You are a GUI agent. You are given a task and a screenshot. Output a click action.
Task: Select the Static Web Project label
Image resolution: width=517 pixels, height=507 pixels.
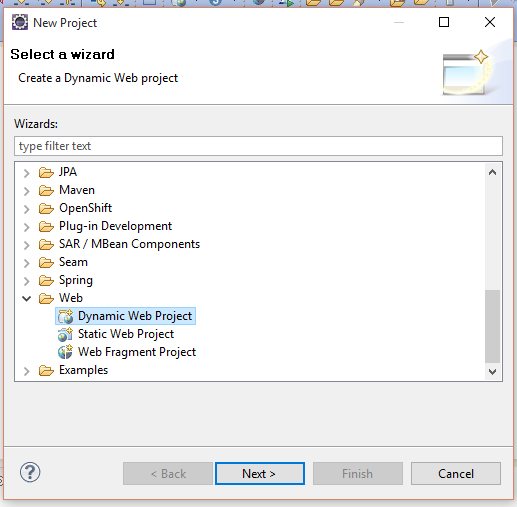(126, 334)
